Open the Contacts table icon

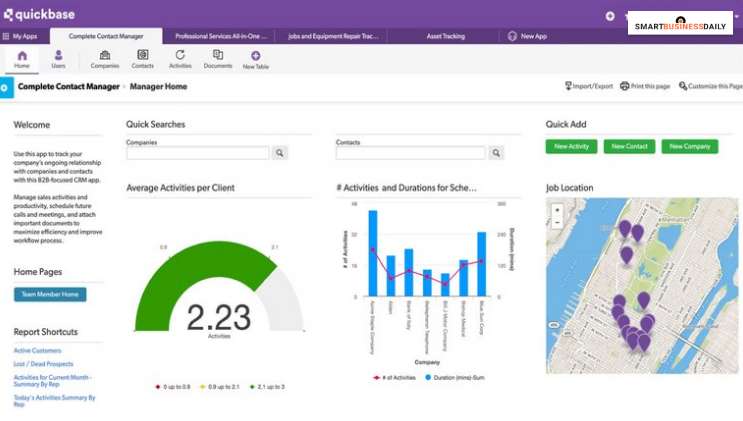tap(143, 60)
